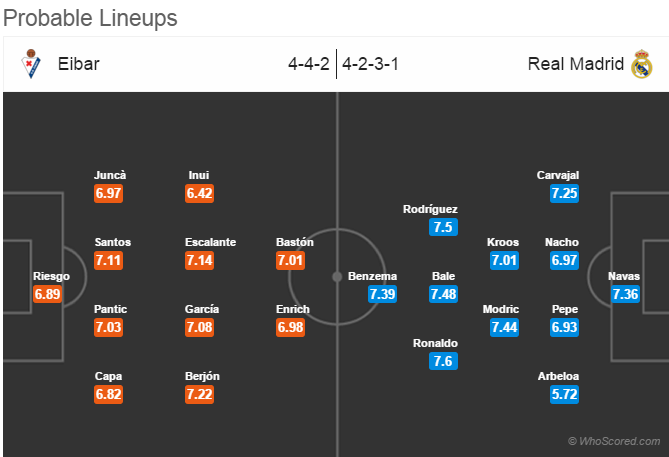This screenshot has height=457, width=669.
Task: Click goalkeeper Riesgo's 6.89 rating
Action: tap(47, 294)
